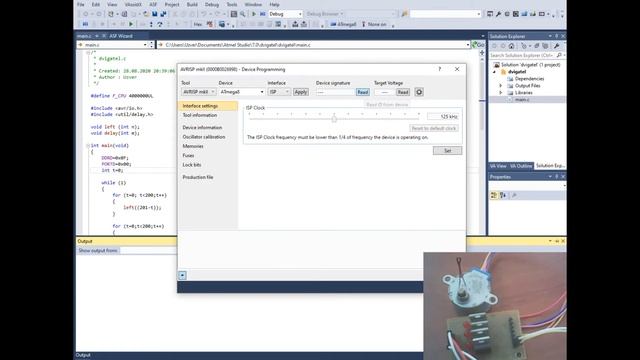Select Lock bits in side list

[192, 165]
